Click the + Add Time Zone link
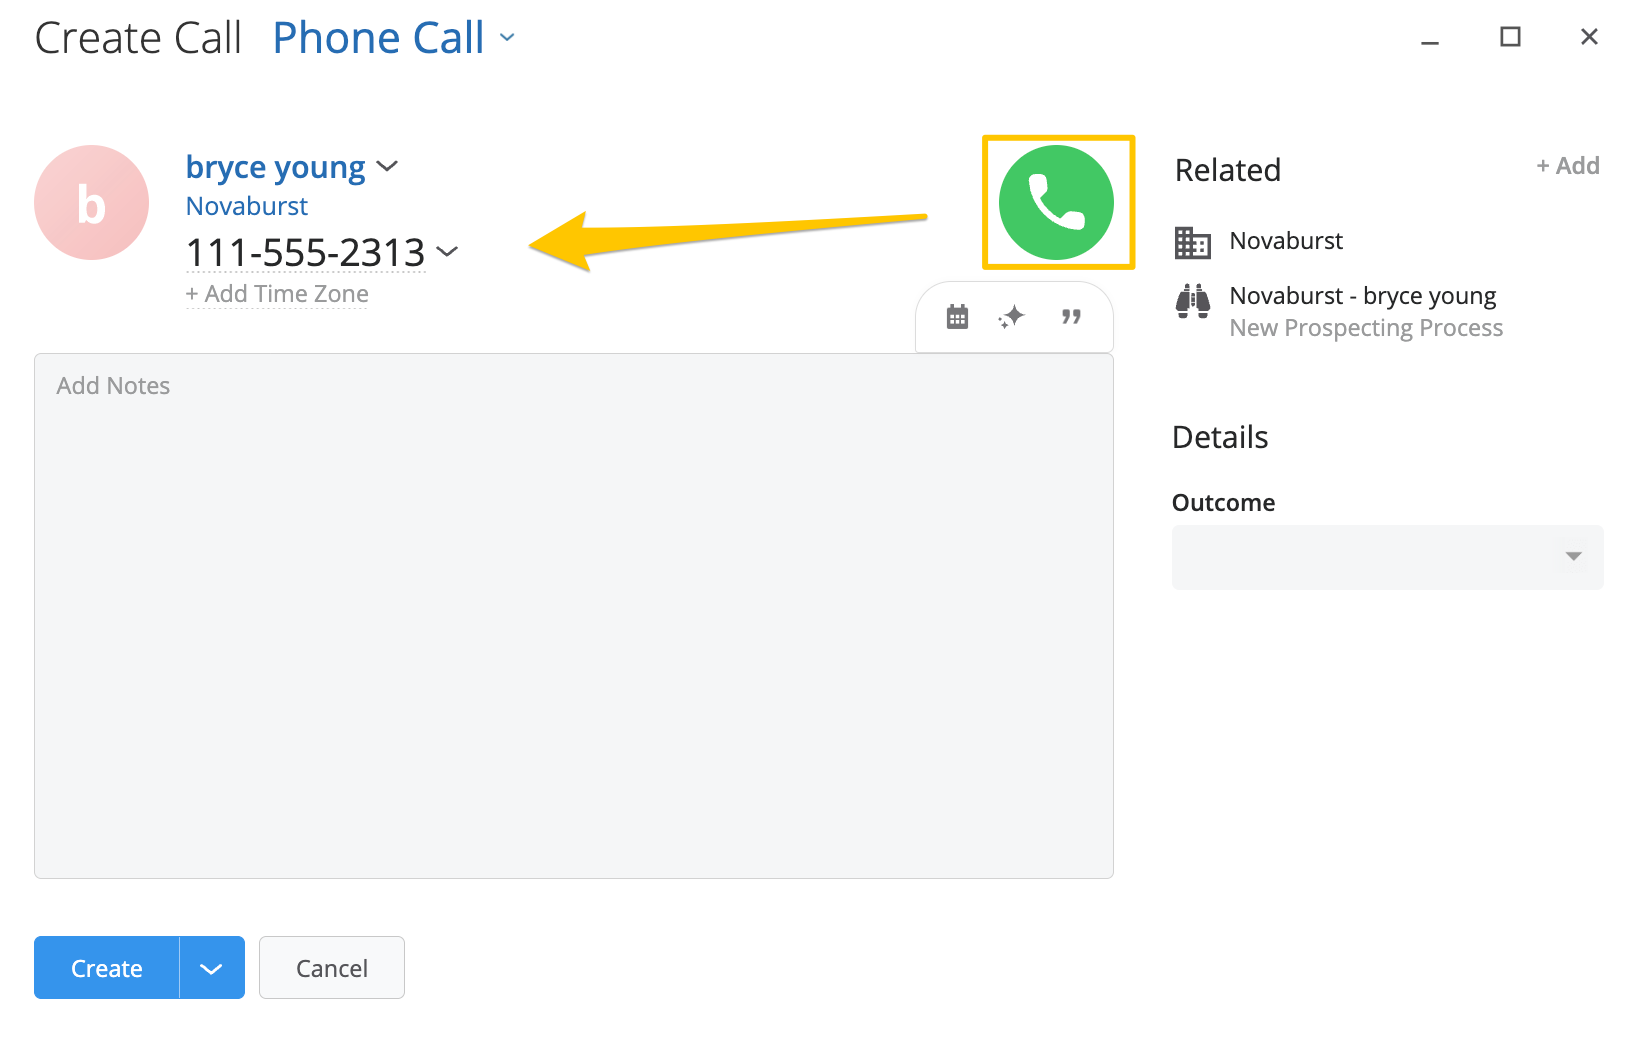This screenshot has height=1050, width=1634. tap(277, 294)
